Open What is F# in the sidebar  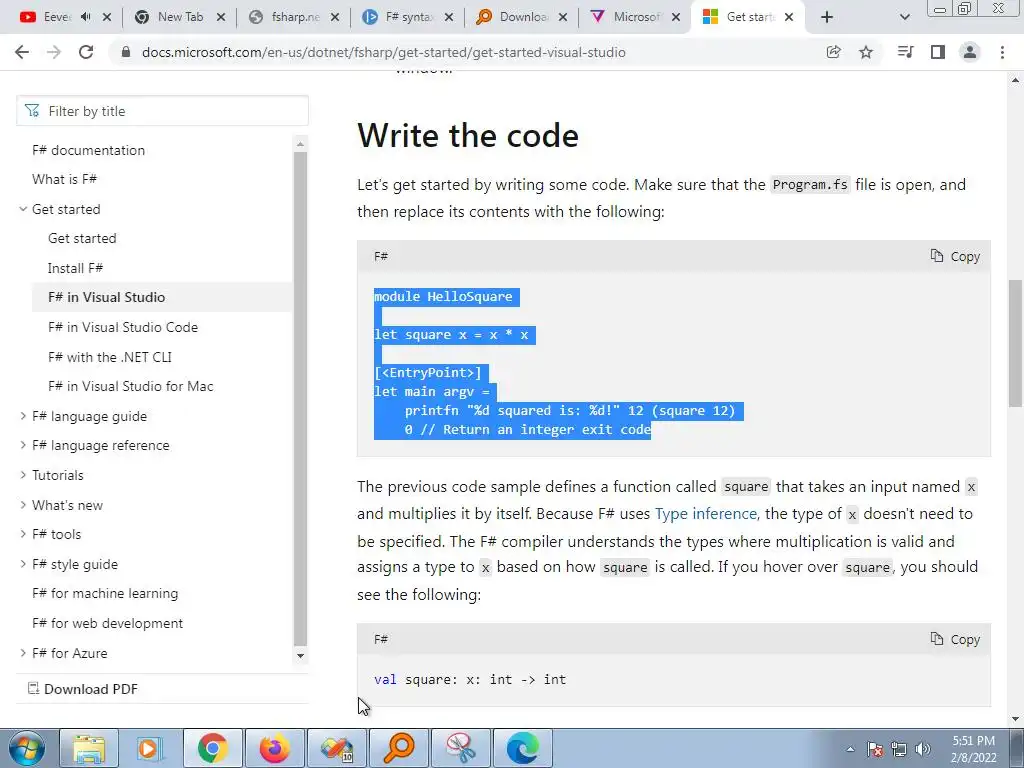click(x=64, y=179)
